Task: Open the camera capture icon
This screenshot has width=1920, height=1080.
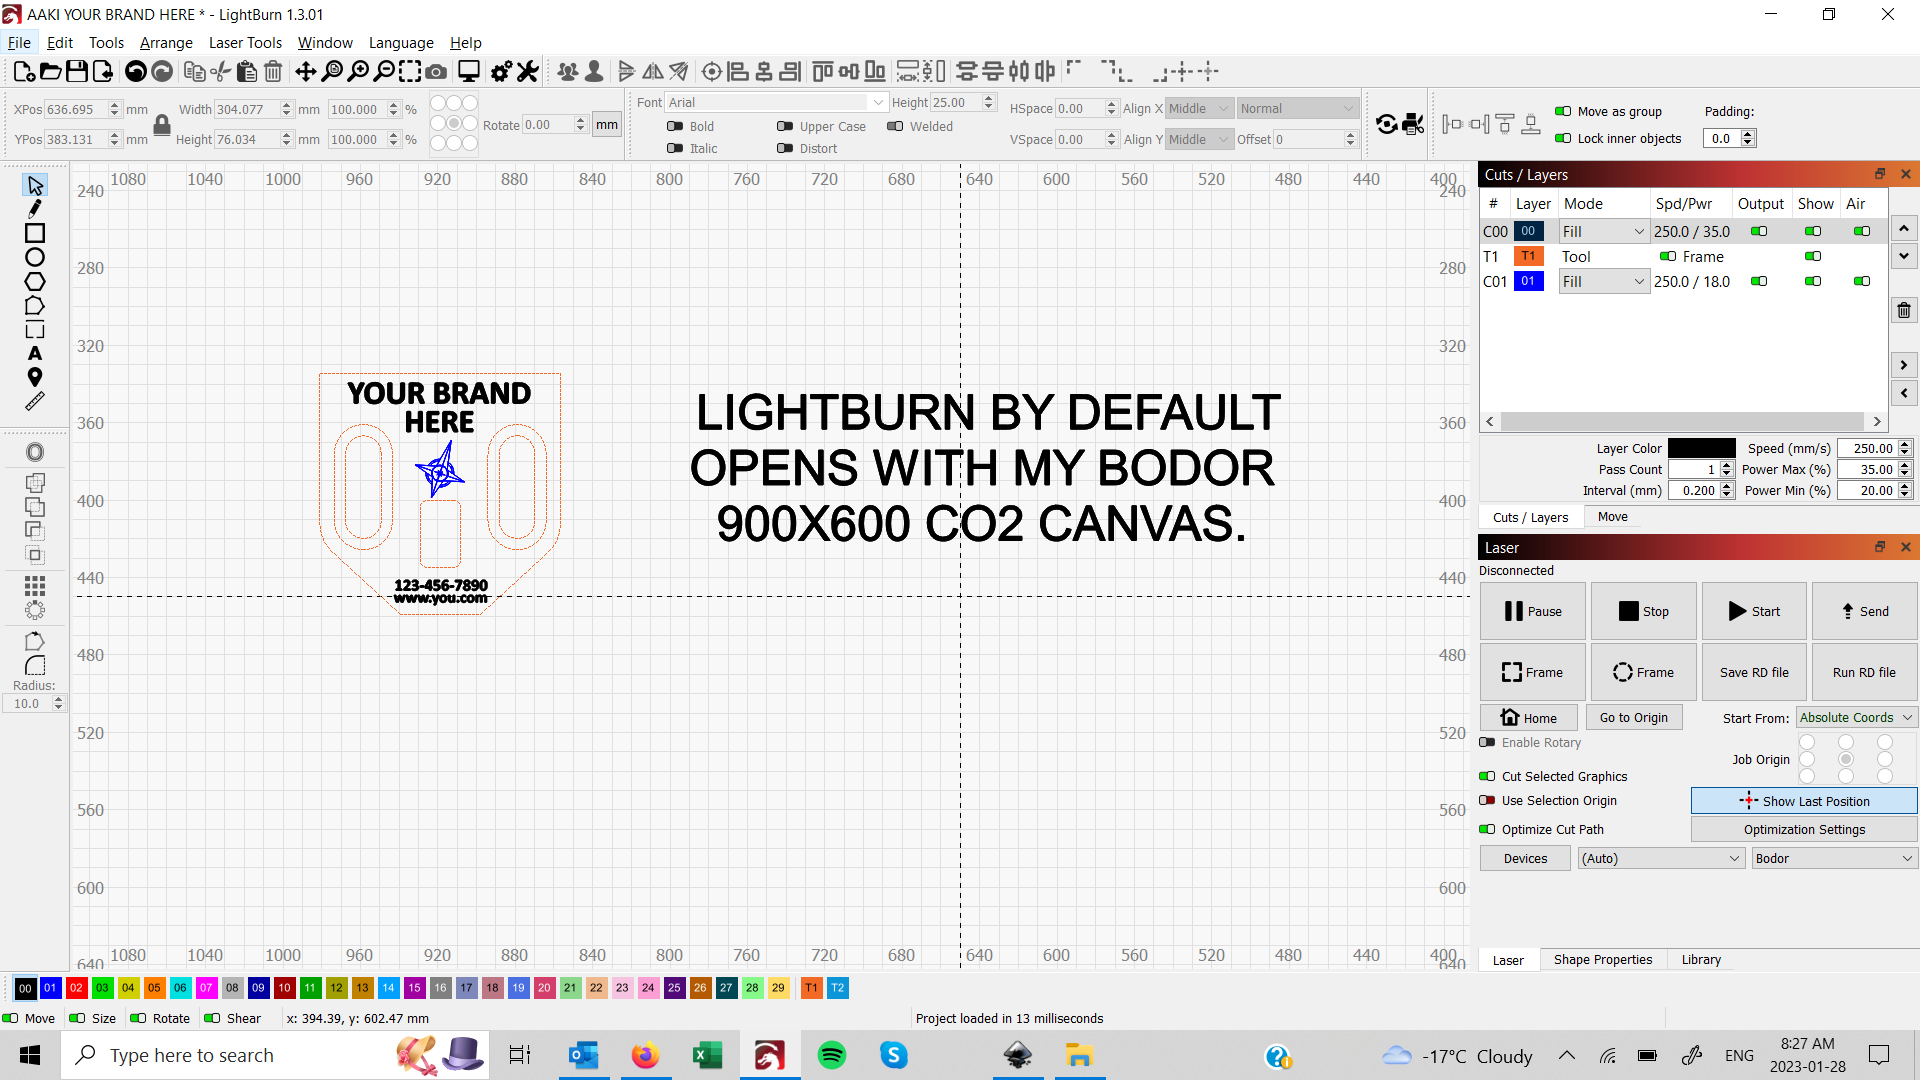Action: (x=436, y=71)
